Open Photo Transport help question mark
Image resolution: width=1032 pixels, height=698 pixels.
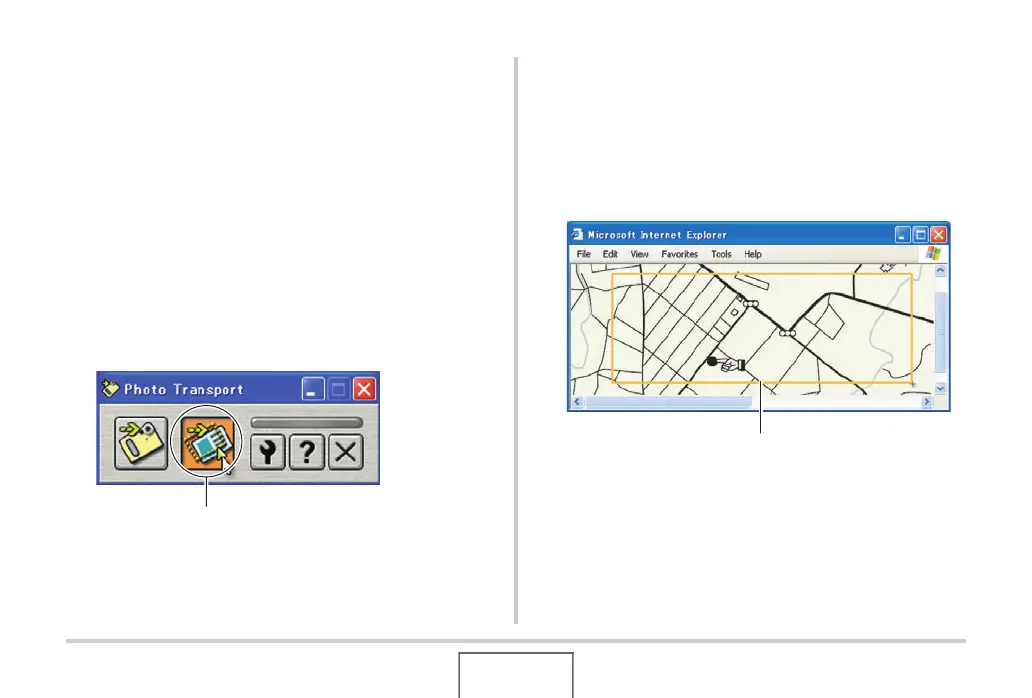click(307, 452)
